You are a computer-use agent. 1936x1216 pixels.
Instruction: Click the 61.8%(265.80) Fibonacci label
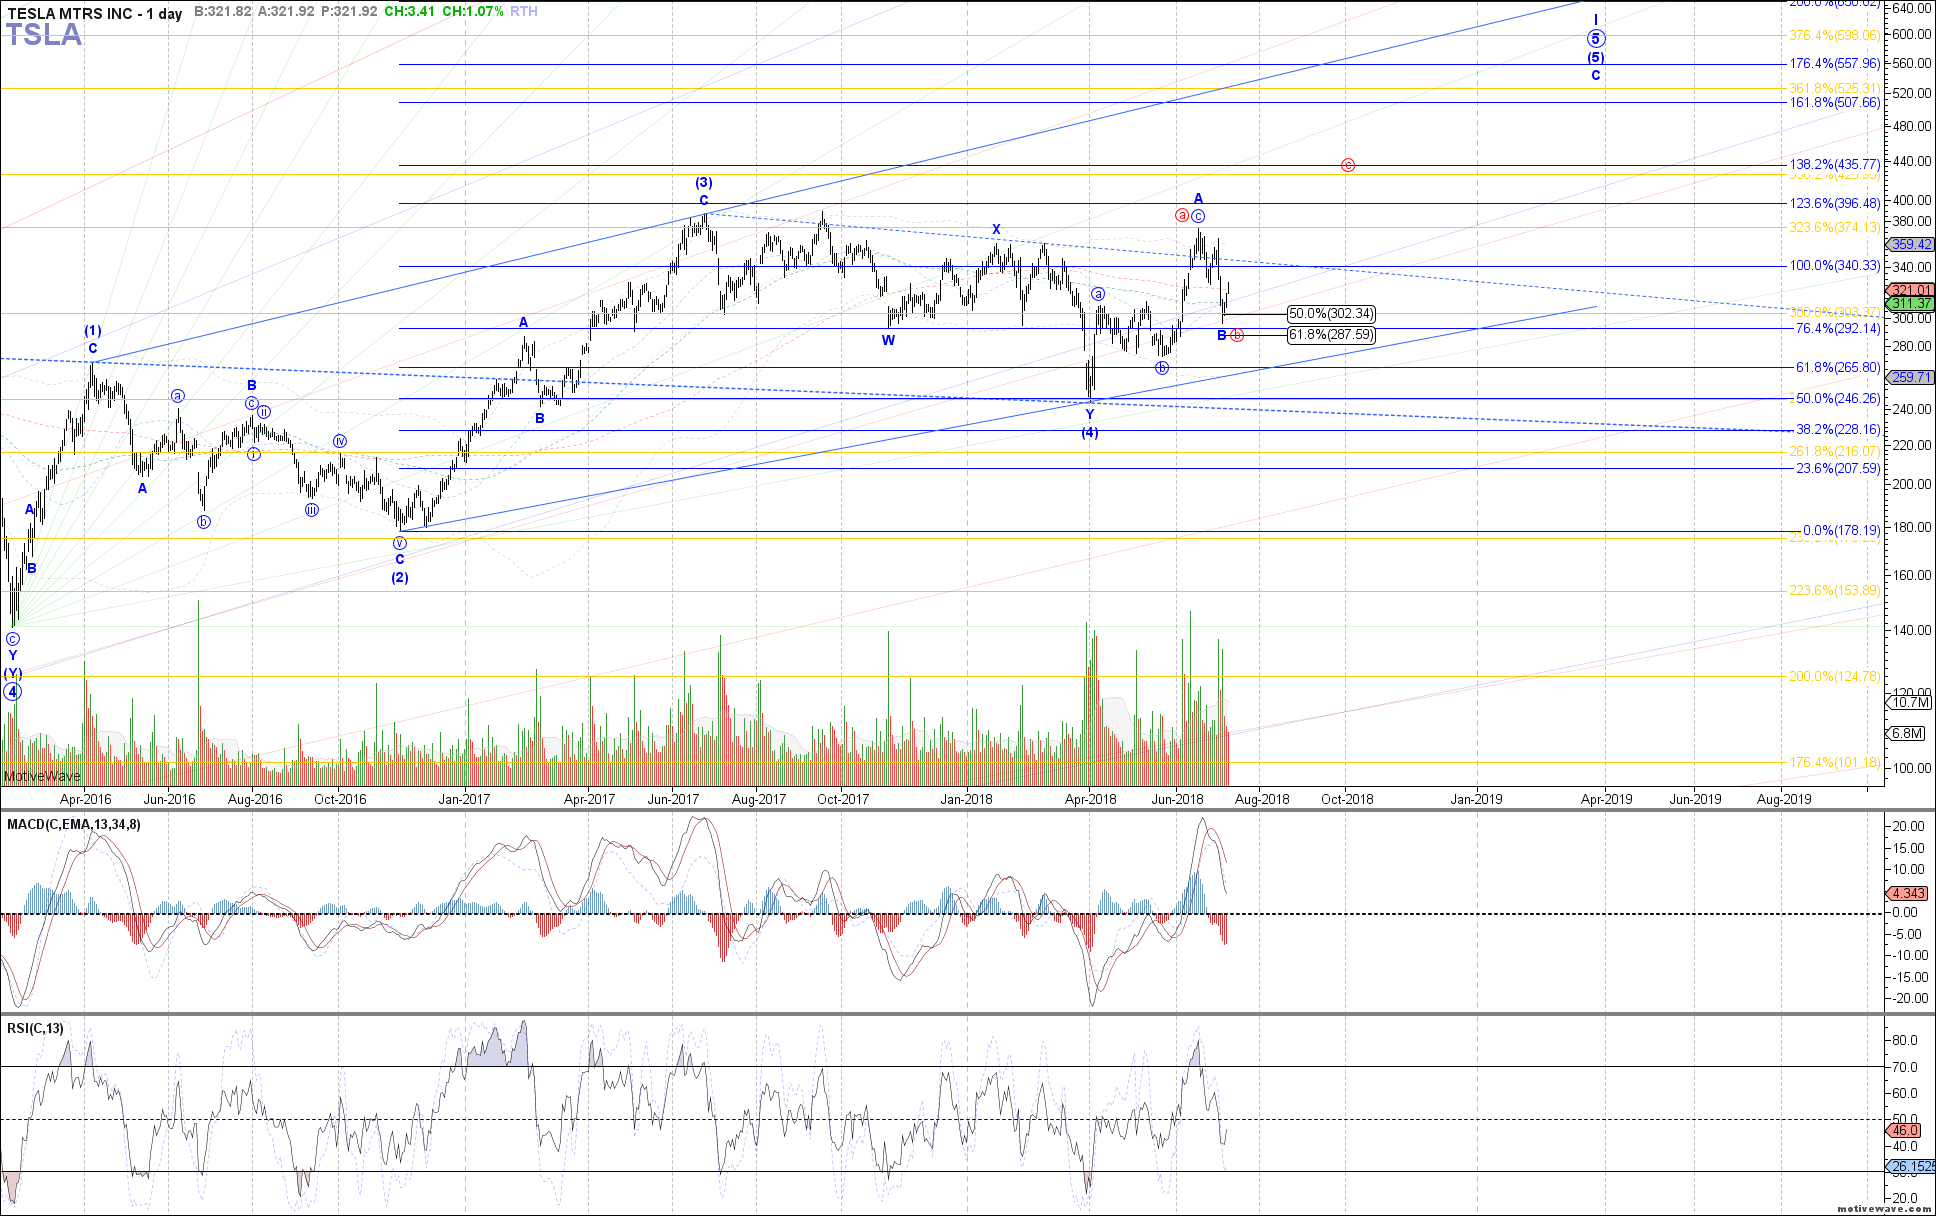[x=1837, y=368]
